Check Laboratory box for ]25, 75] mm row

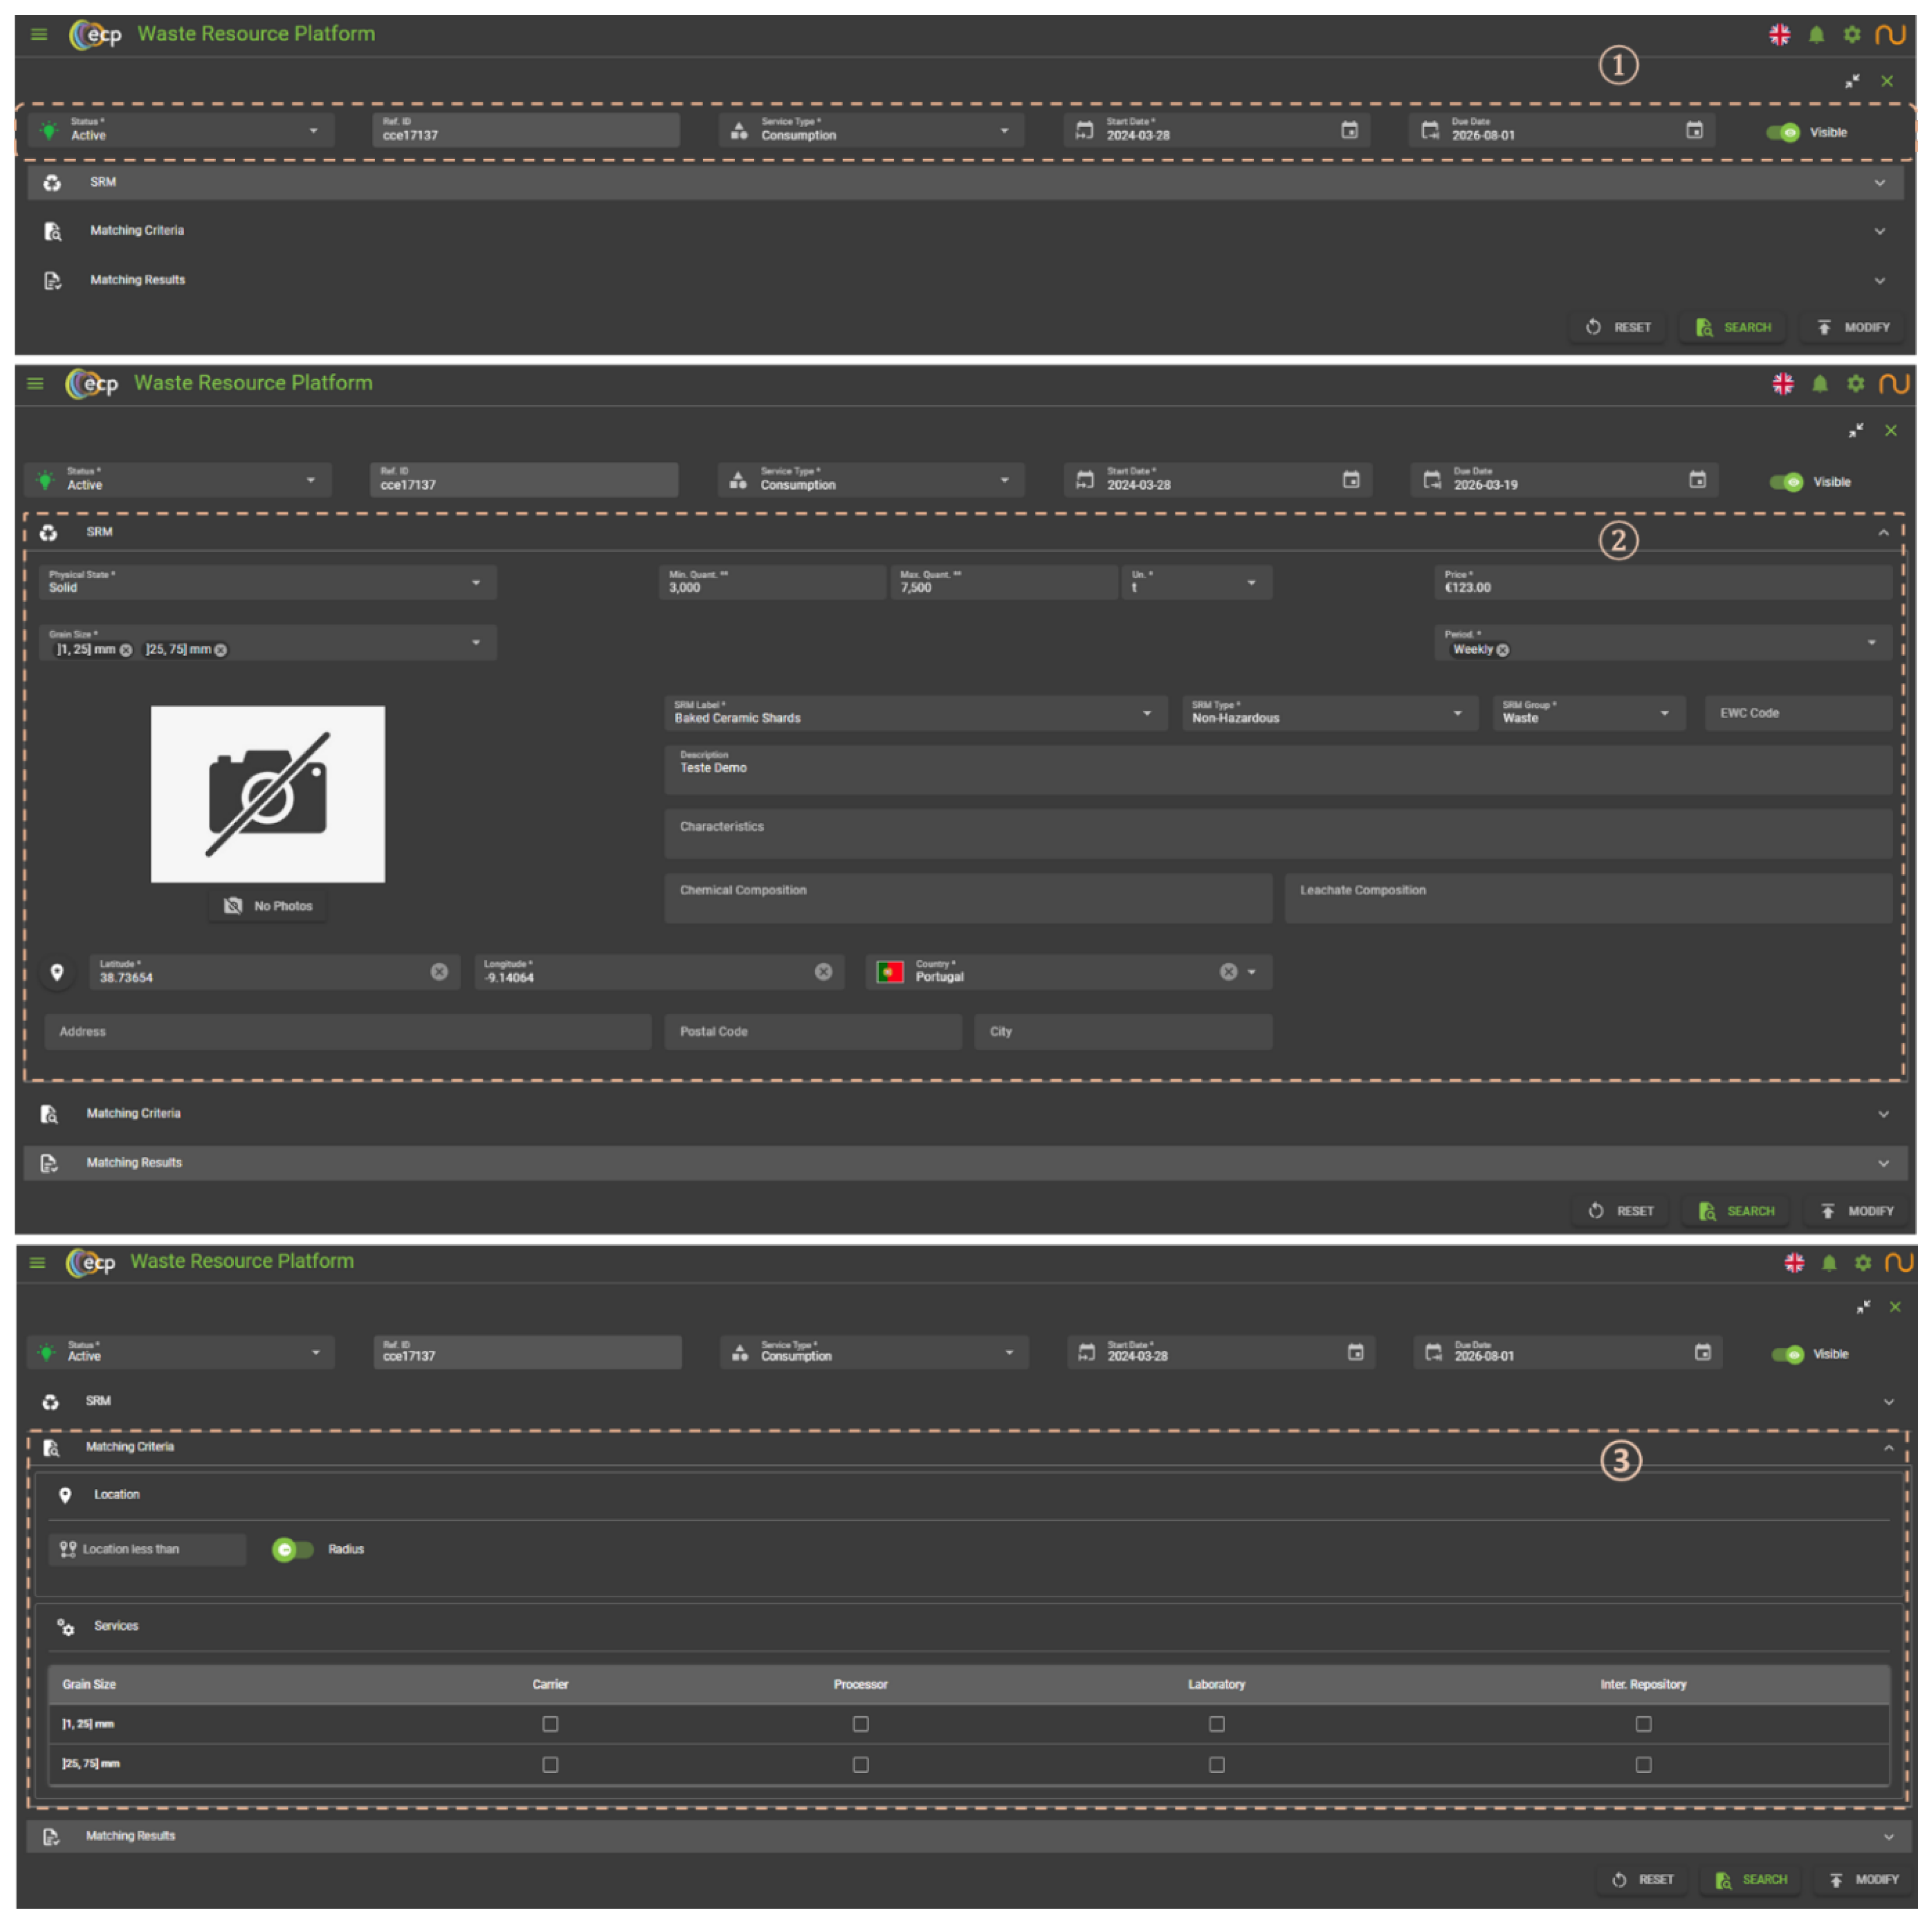coord(1216,1766)
